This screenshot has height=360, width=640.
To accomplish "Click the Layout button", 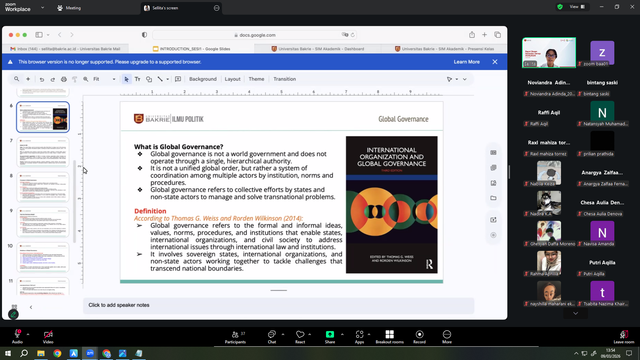I will [x=232, y=79].
